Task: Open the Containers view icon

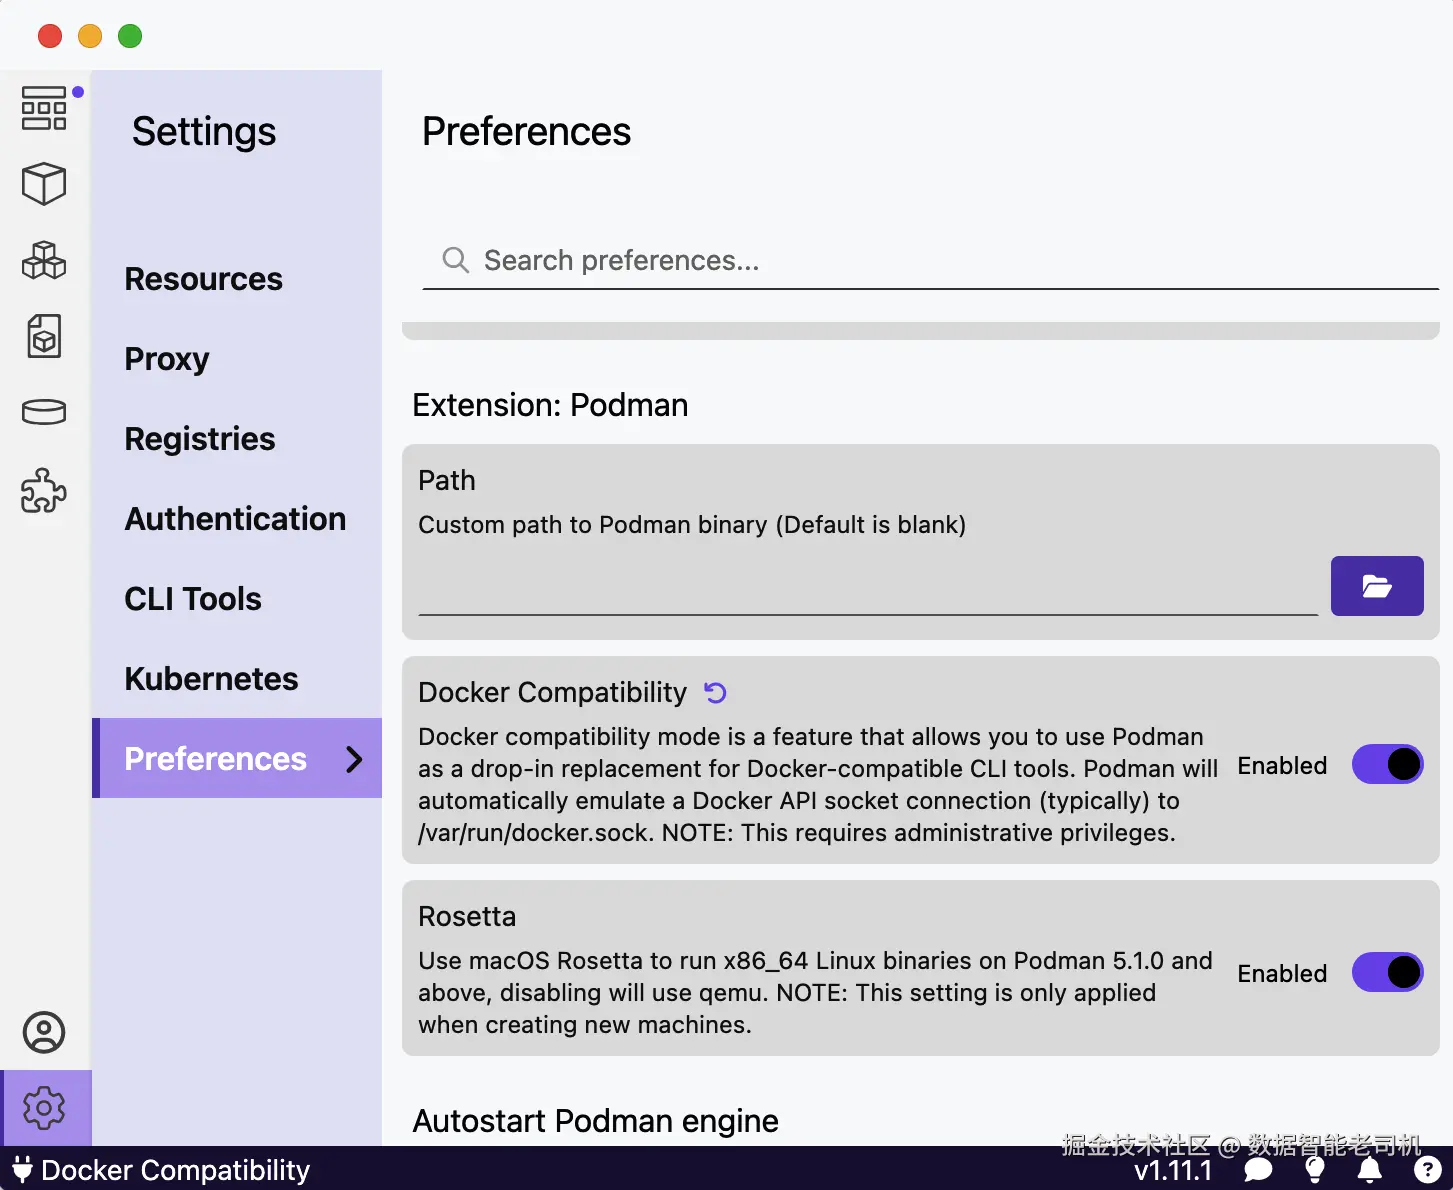Action: 44,184
